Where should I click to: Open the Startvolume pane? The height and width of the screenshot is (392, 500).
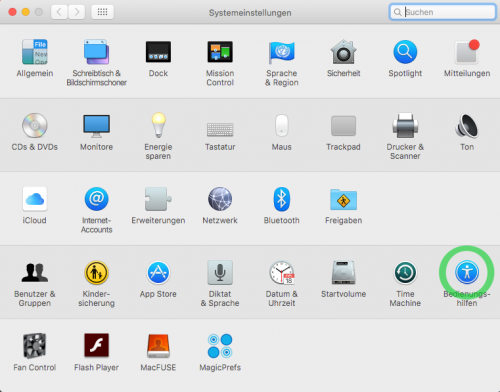click(x=343, y=272)
